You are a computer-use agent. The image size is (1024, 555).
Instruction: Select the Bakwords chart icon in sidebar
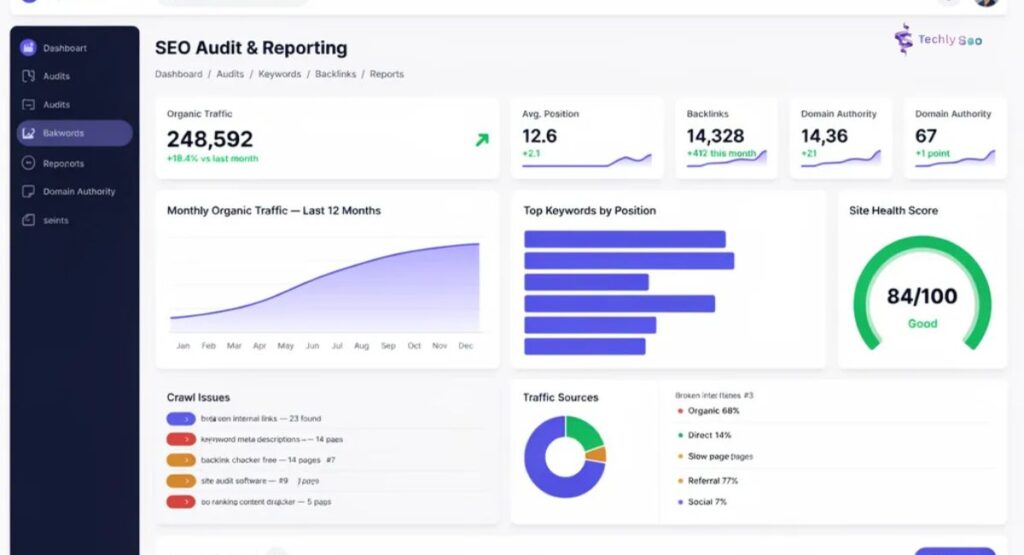point(28,133)
